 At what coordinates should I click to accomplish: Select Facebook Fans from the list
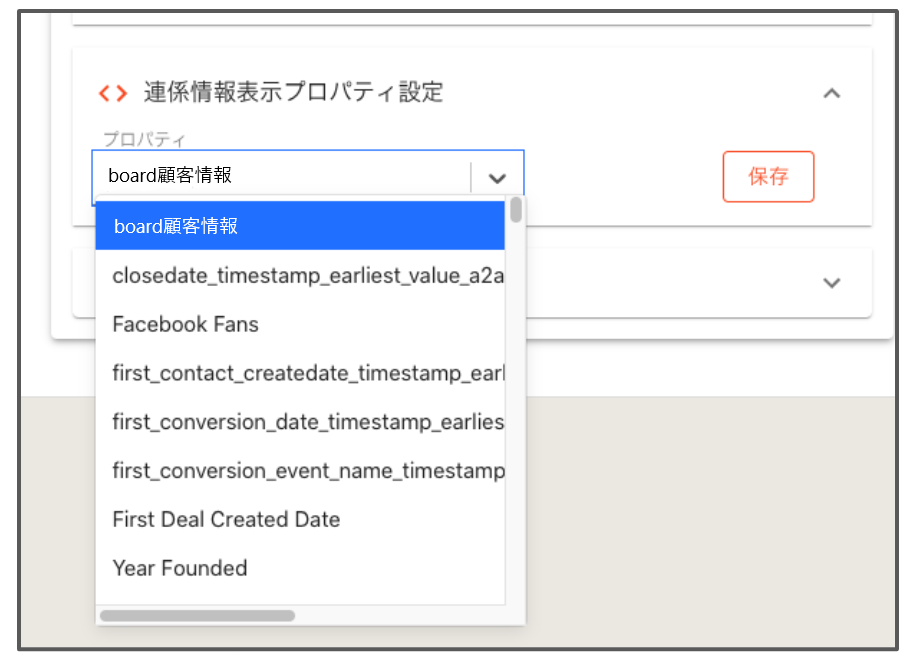click(300, 324)
